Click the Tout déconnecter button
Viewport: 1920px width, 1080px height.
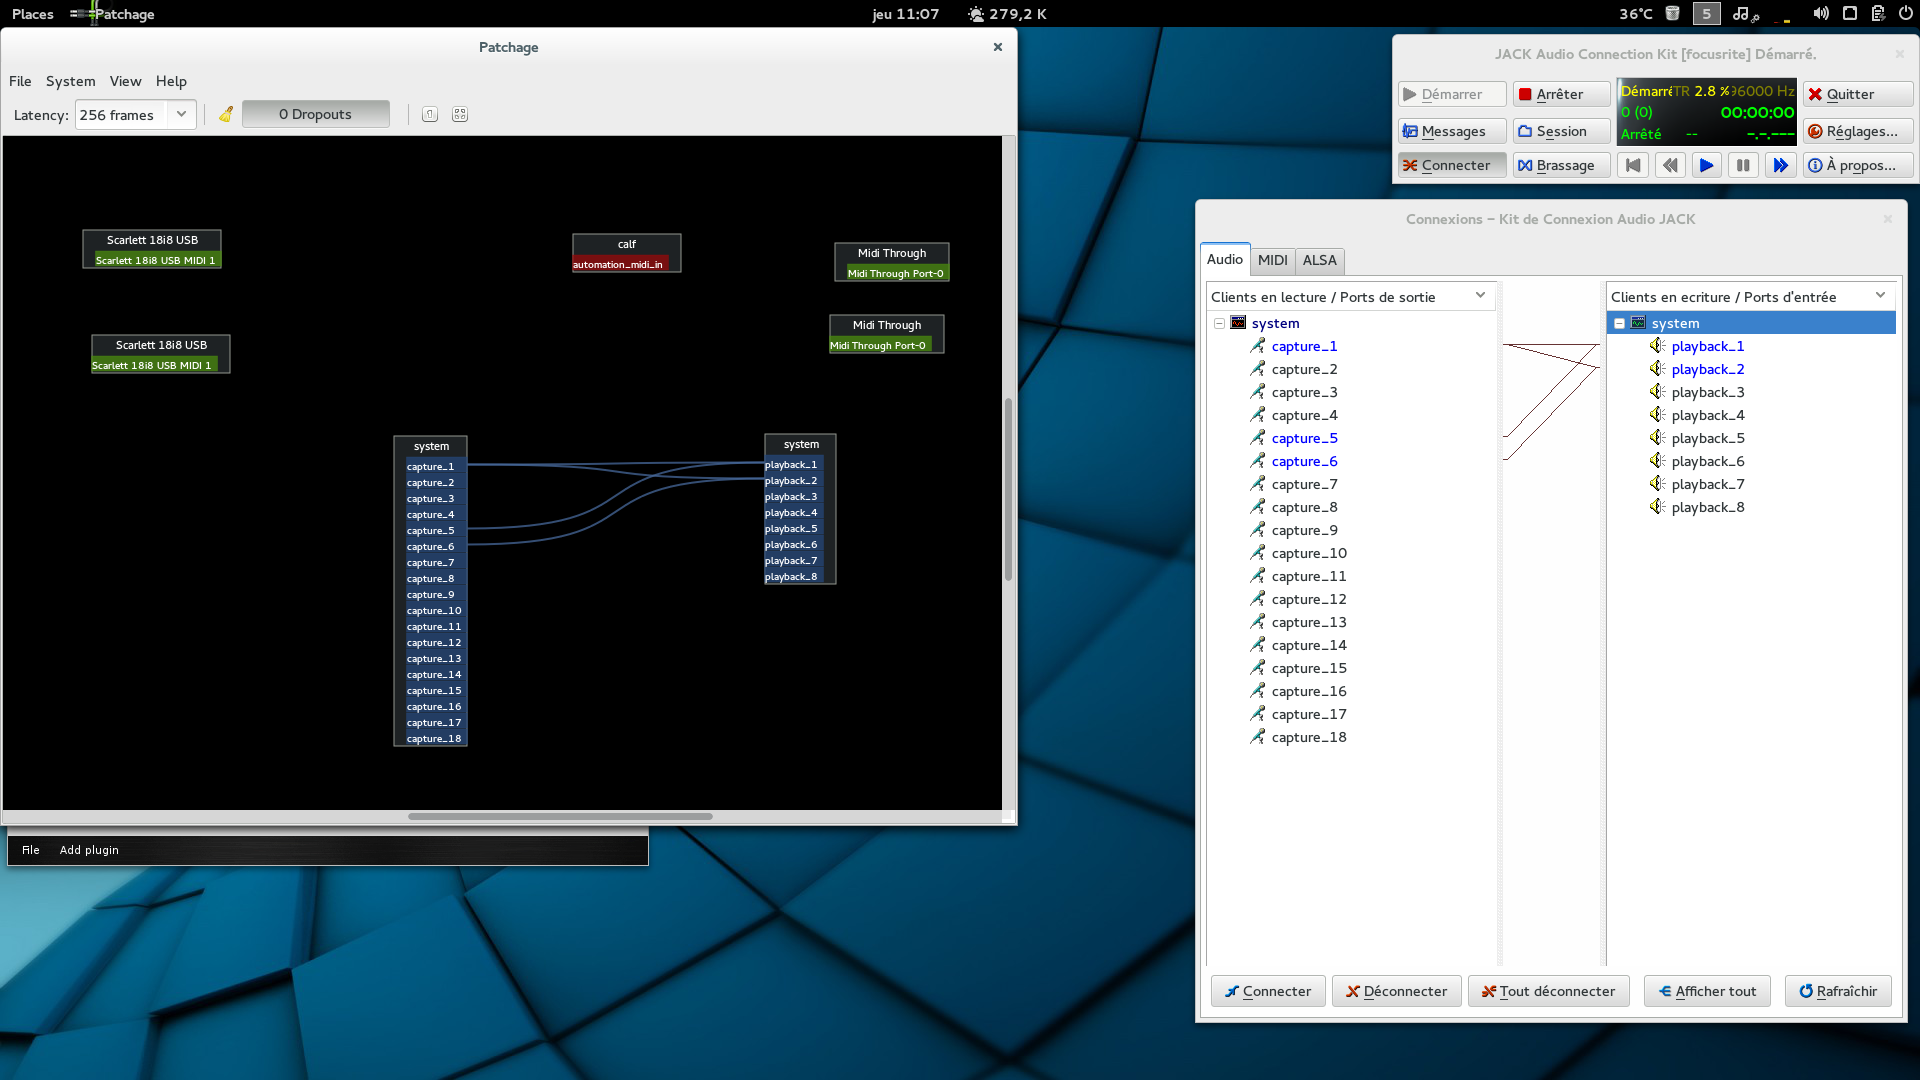click(1548, 991)
